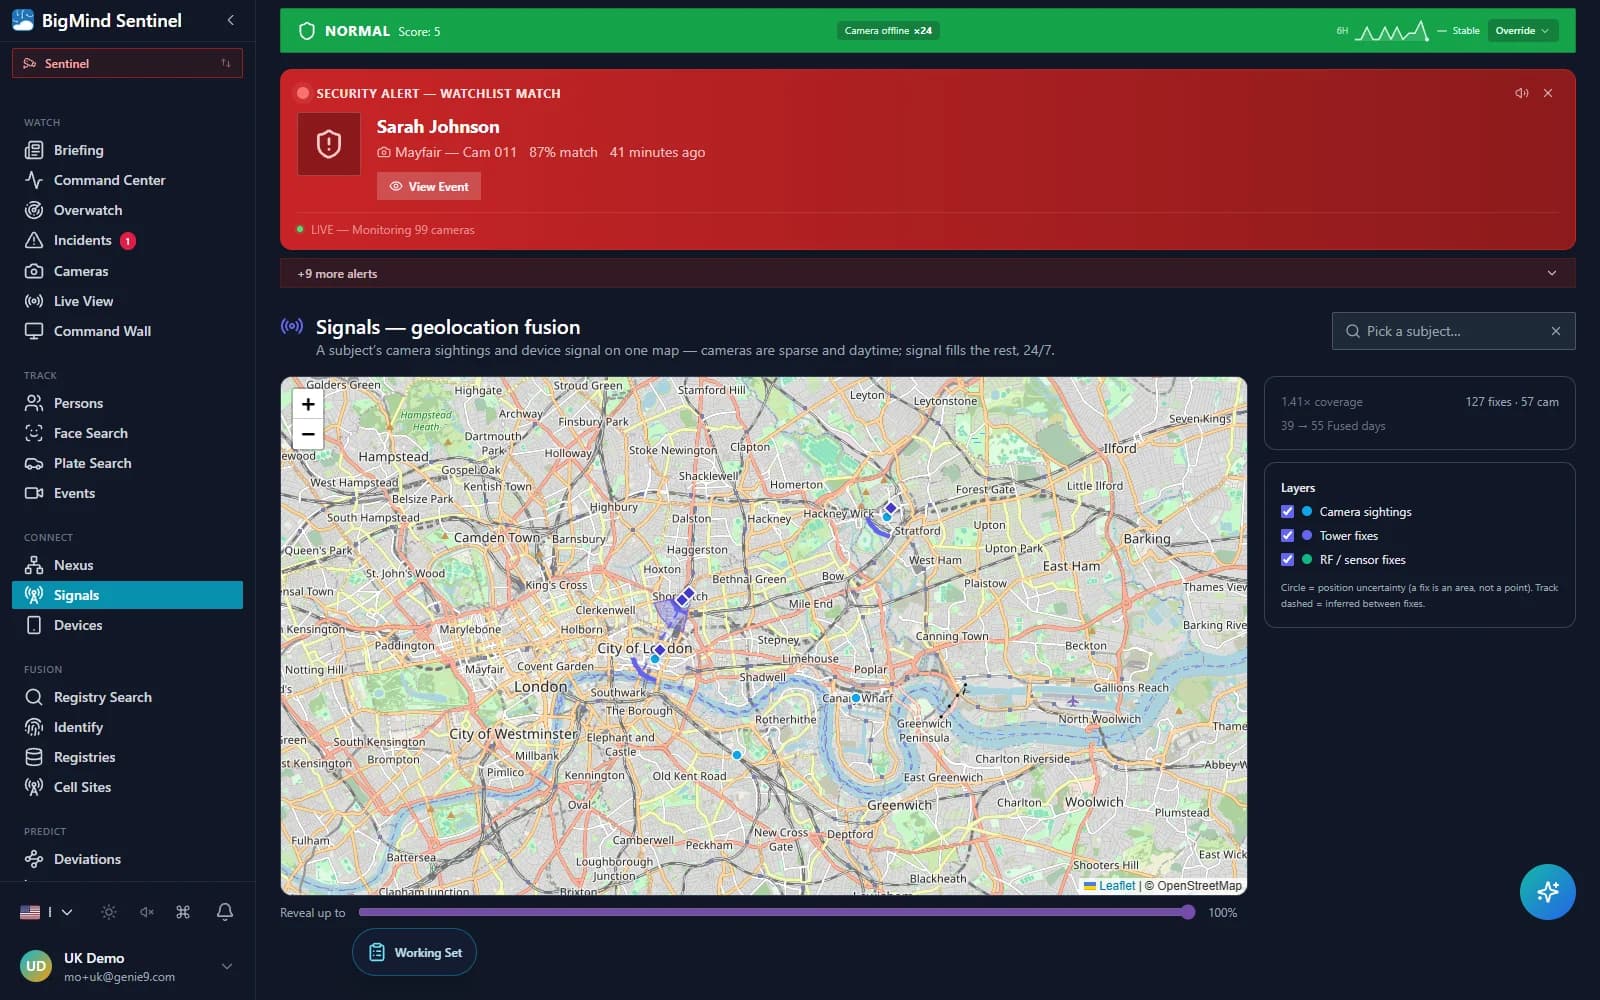1600x1000 pixels.
Task: Zoom in on the map
Action: (x=308, y=404)
